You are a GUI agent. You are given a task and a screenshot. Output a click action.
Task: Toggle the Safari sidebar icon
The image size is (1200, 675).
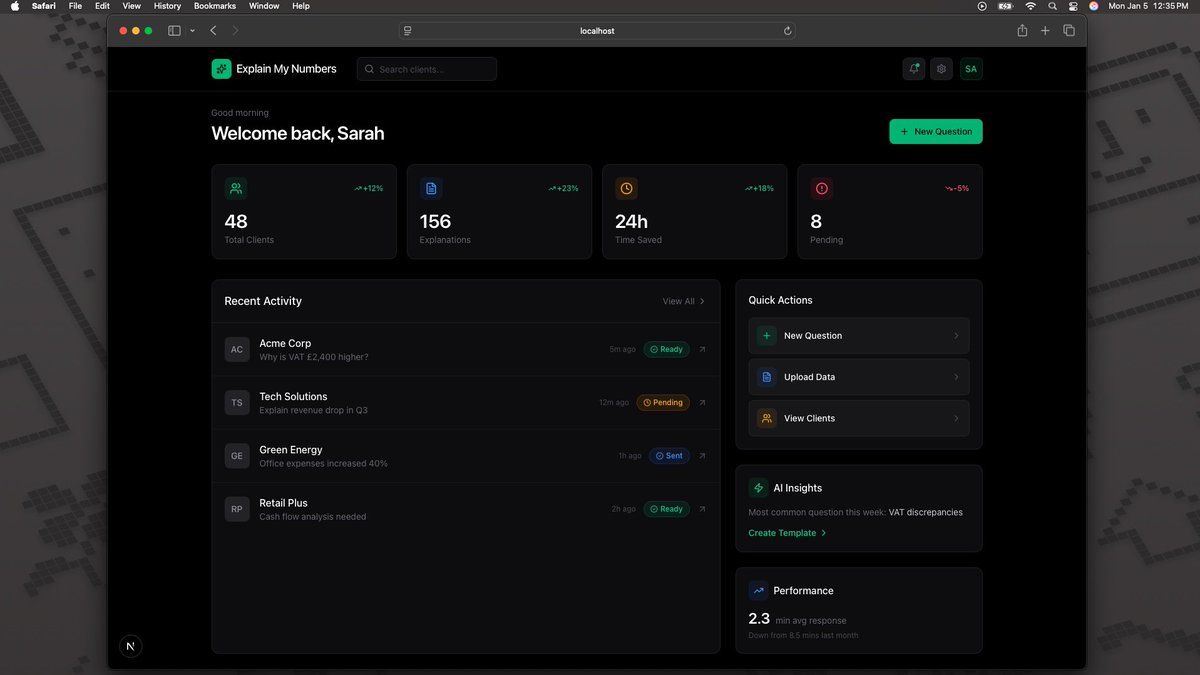point(174,31)
